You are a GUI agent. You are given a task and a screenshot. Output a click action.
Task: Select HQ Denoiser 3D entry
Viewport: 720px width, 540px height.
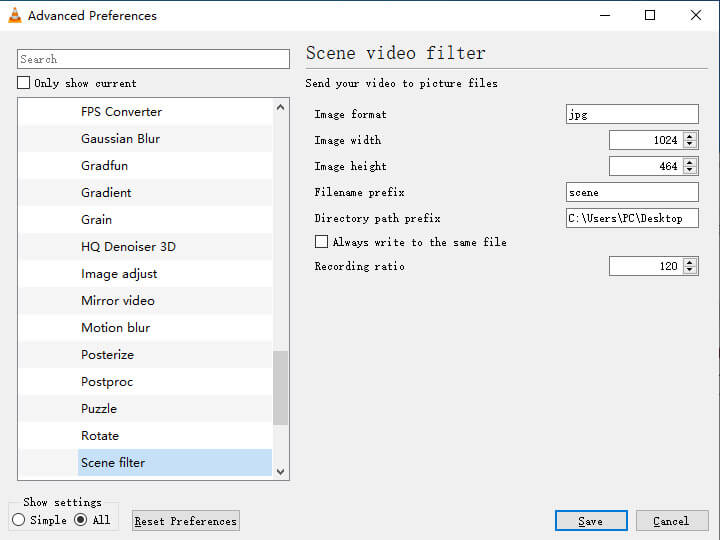[x=128, y=247]
